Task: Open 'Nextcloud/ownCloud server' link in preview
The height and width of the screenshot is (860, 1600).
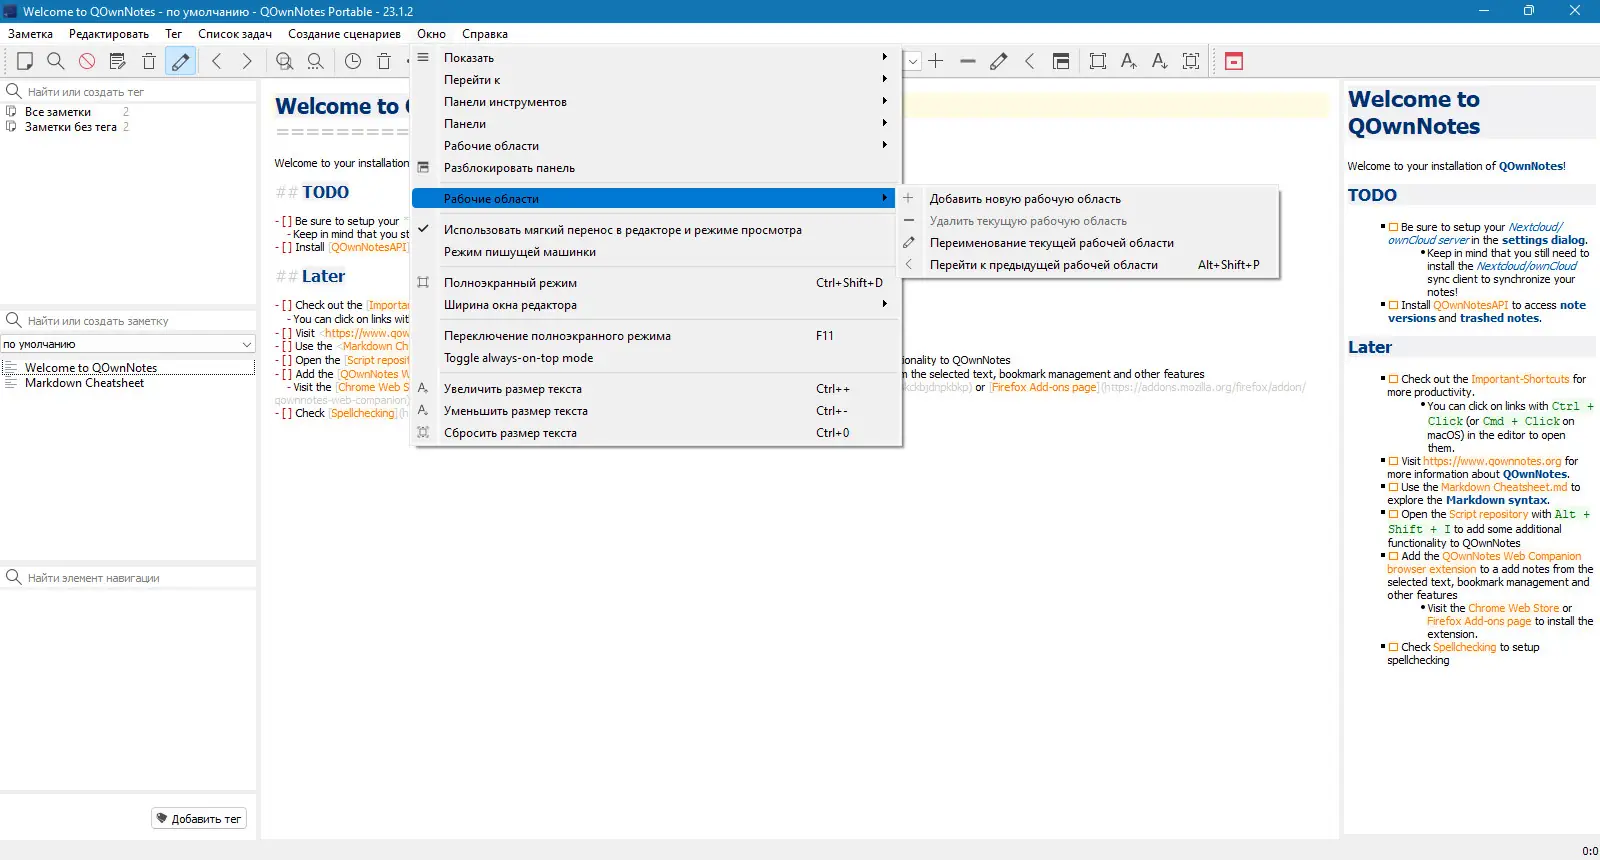Action: (1475, 234)
